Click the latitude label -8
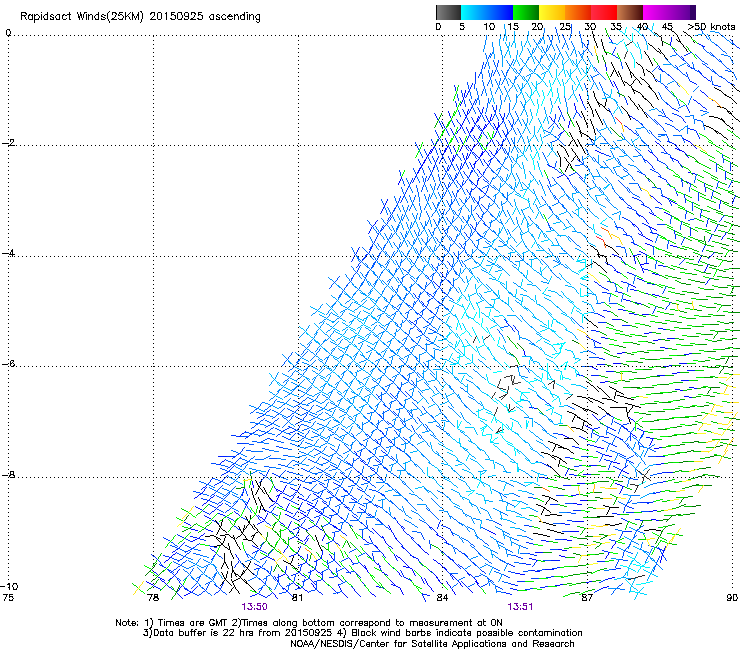Image resolution: width=740 pixels, height=650 pixels. [8, 475]
